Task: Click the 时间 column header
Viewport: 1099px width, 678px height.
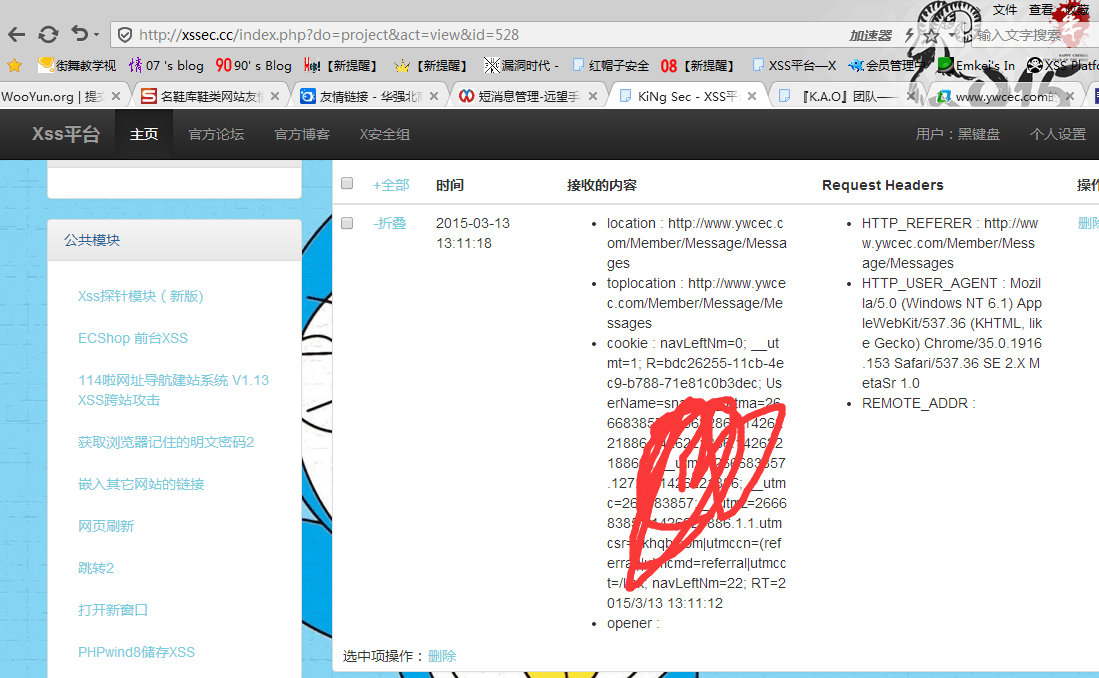Action: pyautogui.click(x=450, y=185)
